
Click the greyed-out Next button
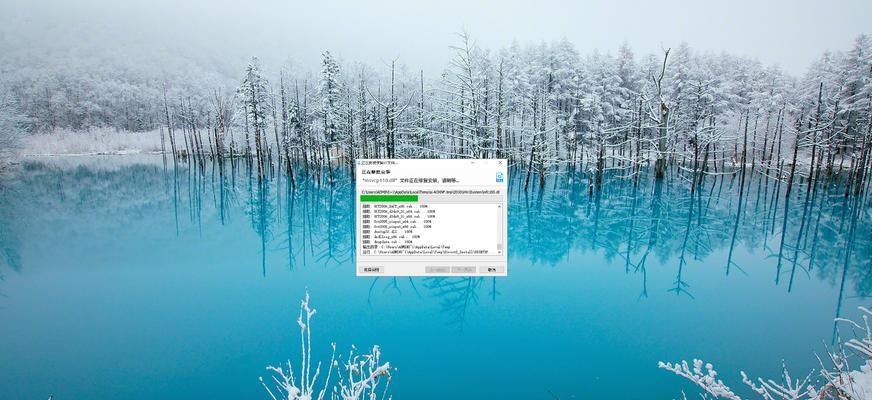pyautogui.click(x=463, y=269)
